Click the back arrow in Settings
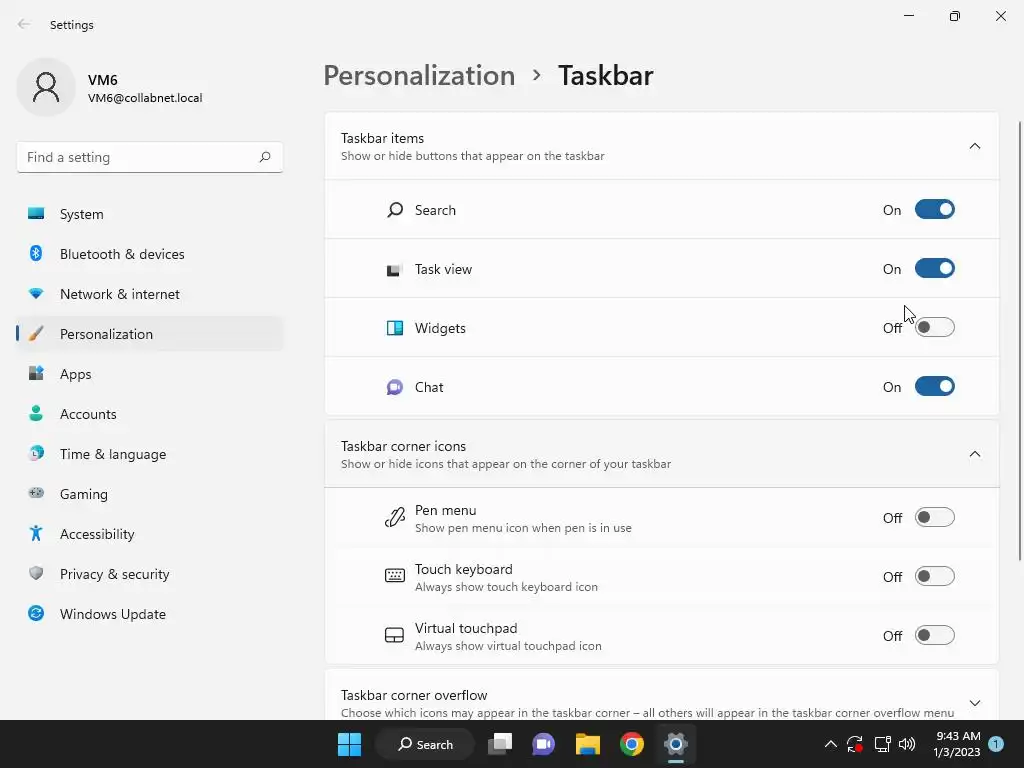1024x768 pixels. 24,24
